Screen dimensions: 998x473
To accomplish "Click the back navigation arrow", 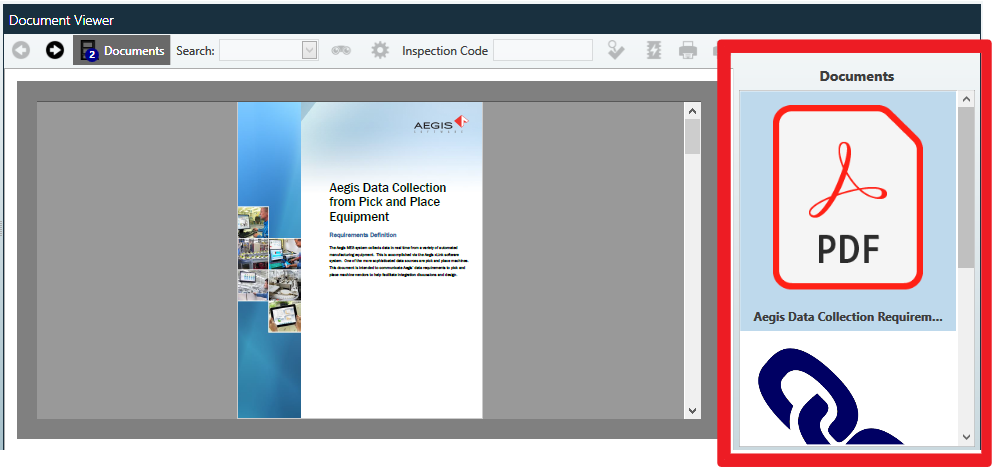I will 21,50.
